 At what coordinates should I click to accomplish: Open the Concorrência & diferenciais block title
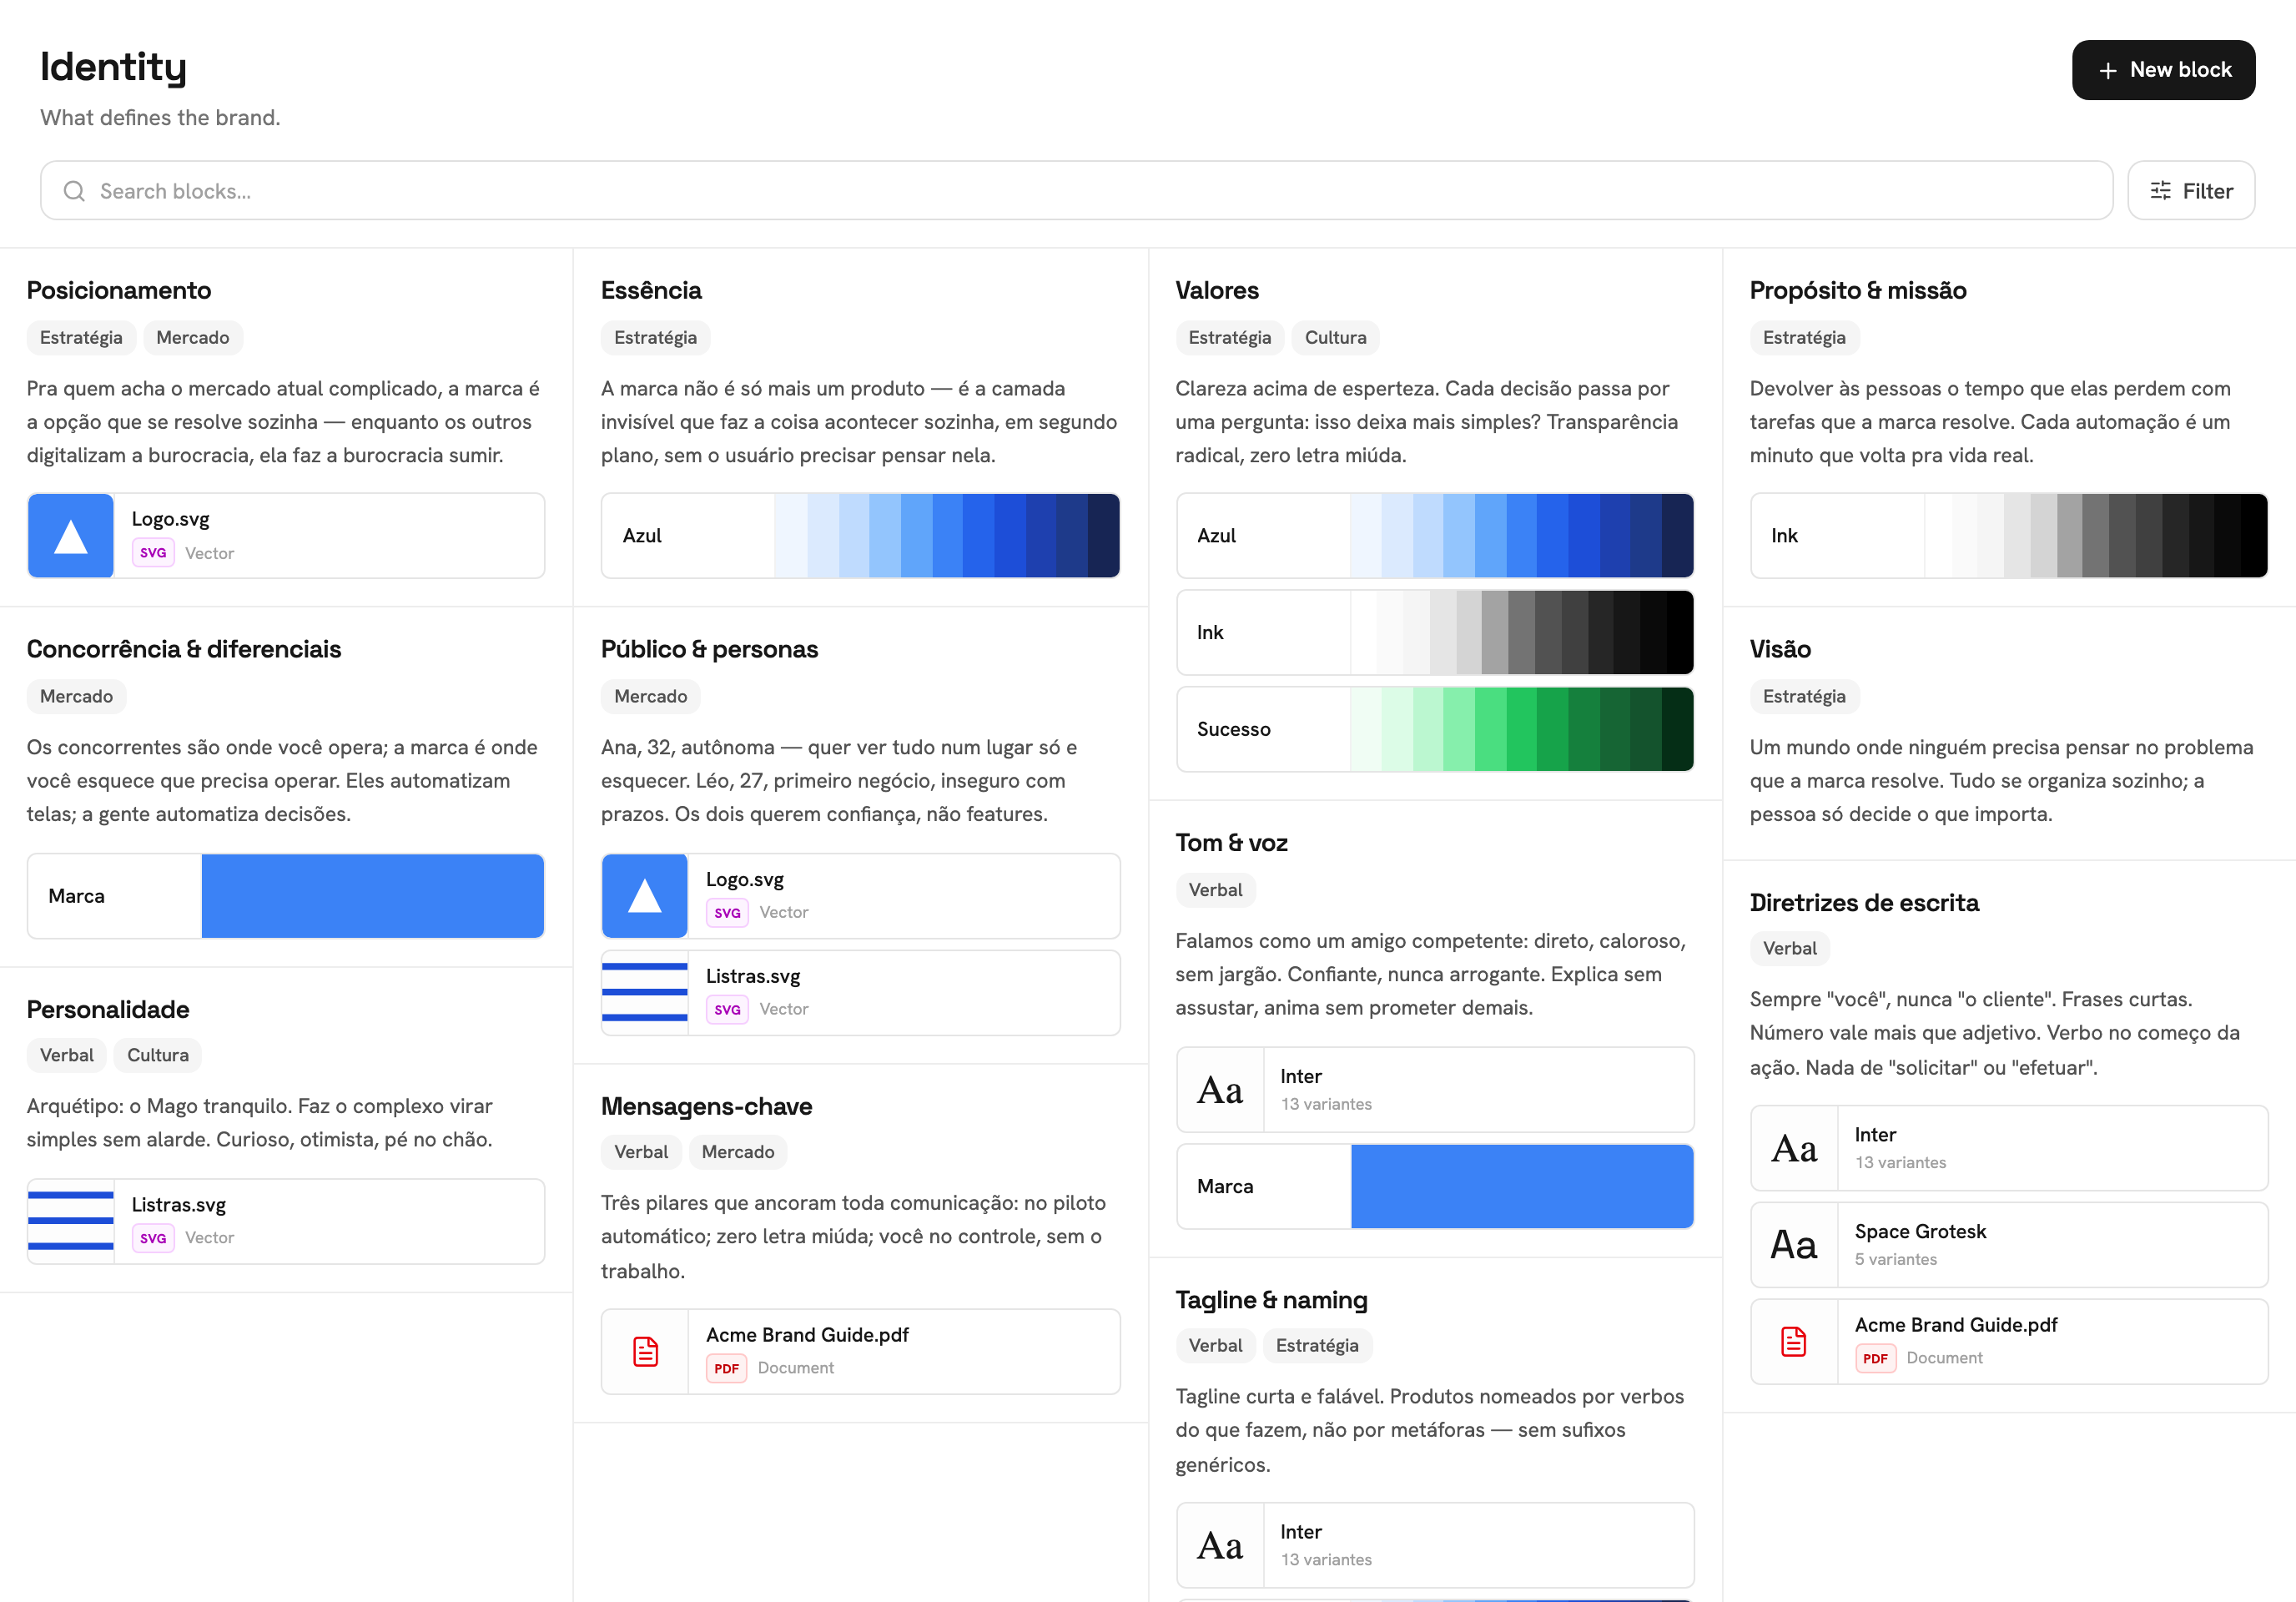coord(184,649)
